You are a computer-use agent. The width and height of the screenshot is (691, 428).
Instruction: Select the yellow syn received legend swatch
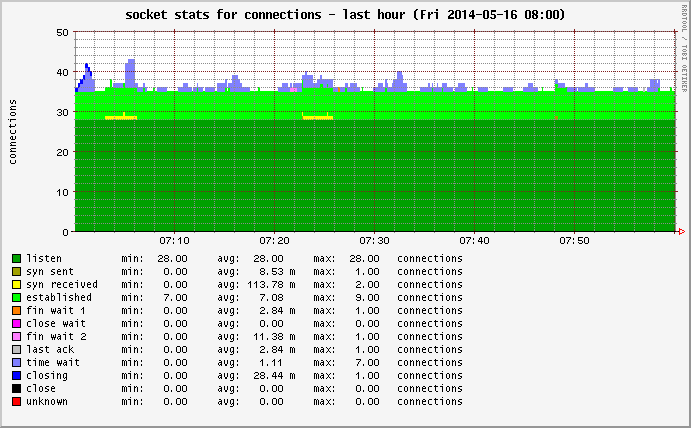(16, 284)
